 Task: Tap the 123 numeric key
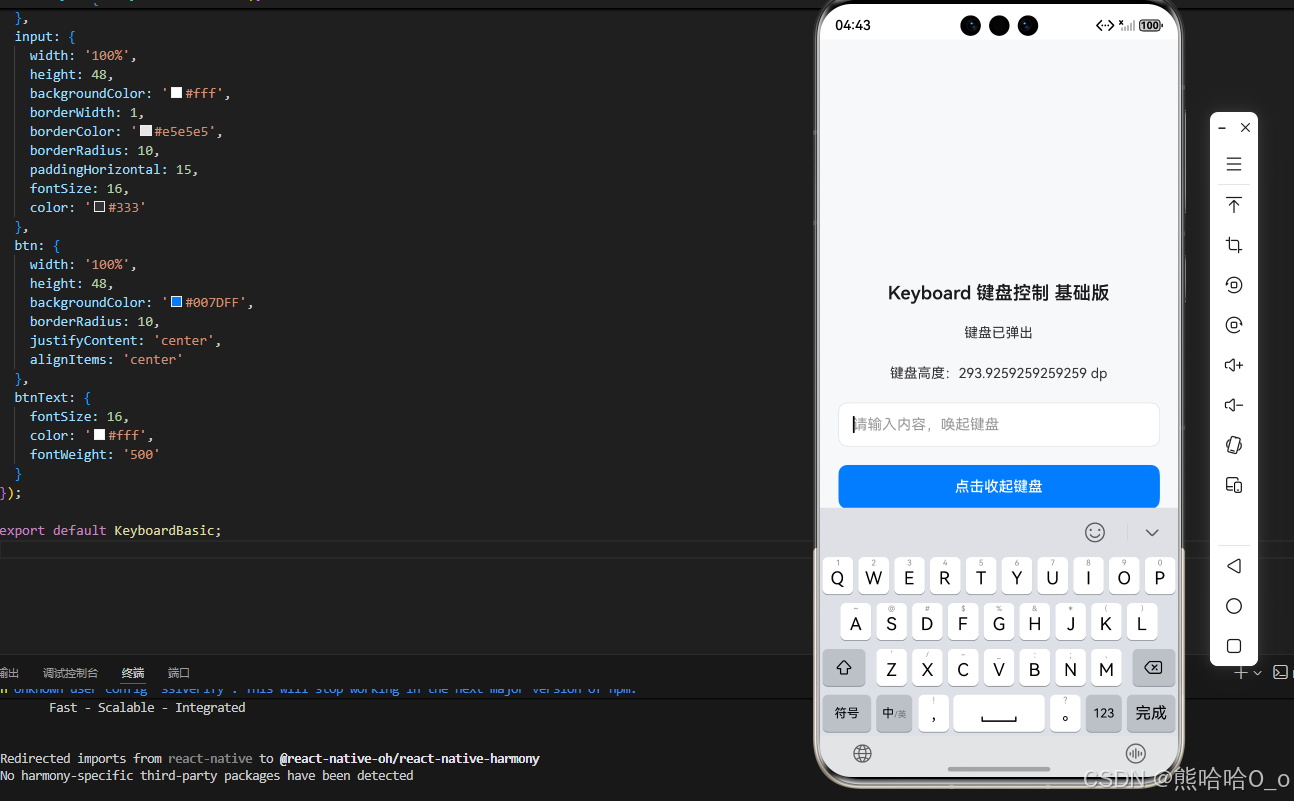click(x=1104, y=713)
